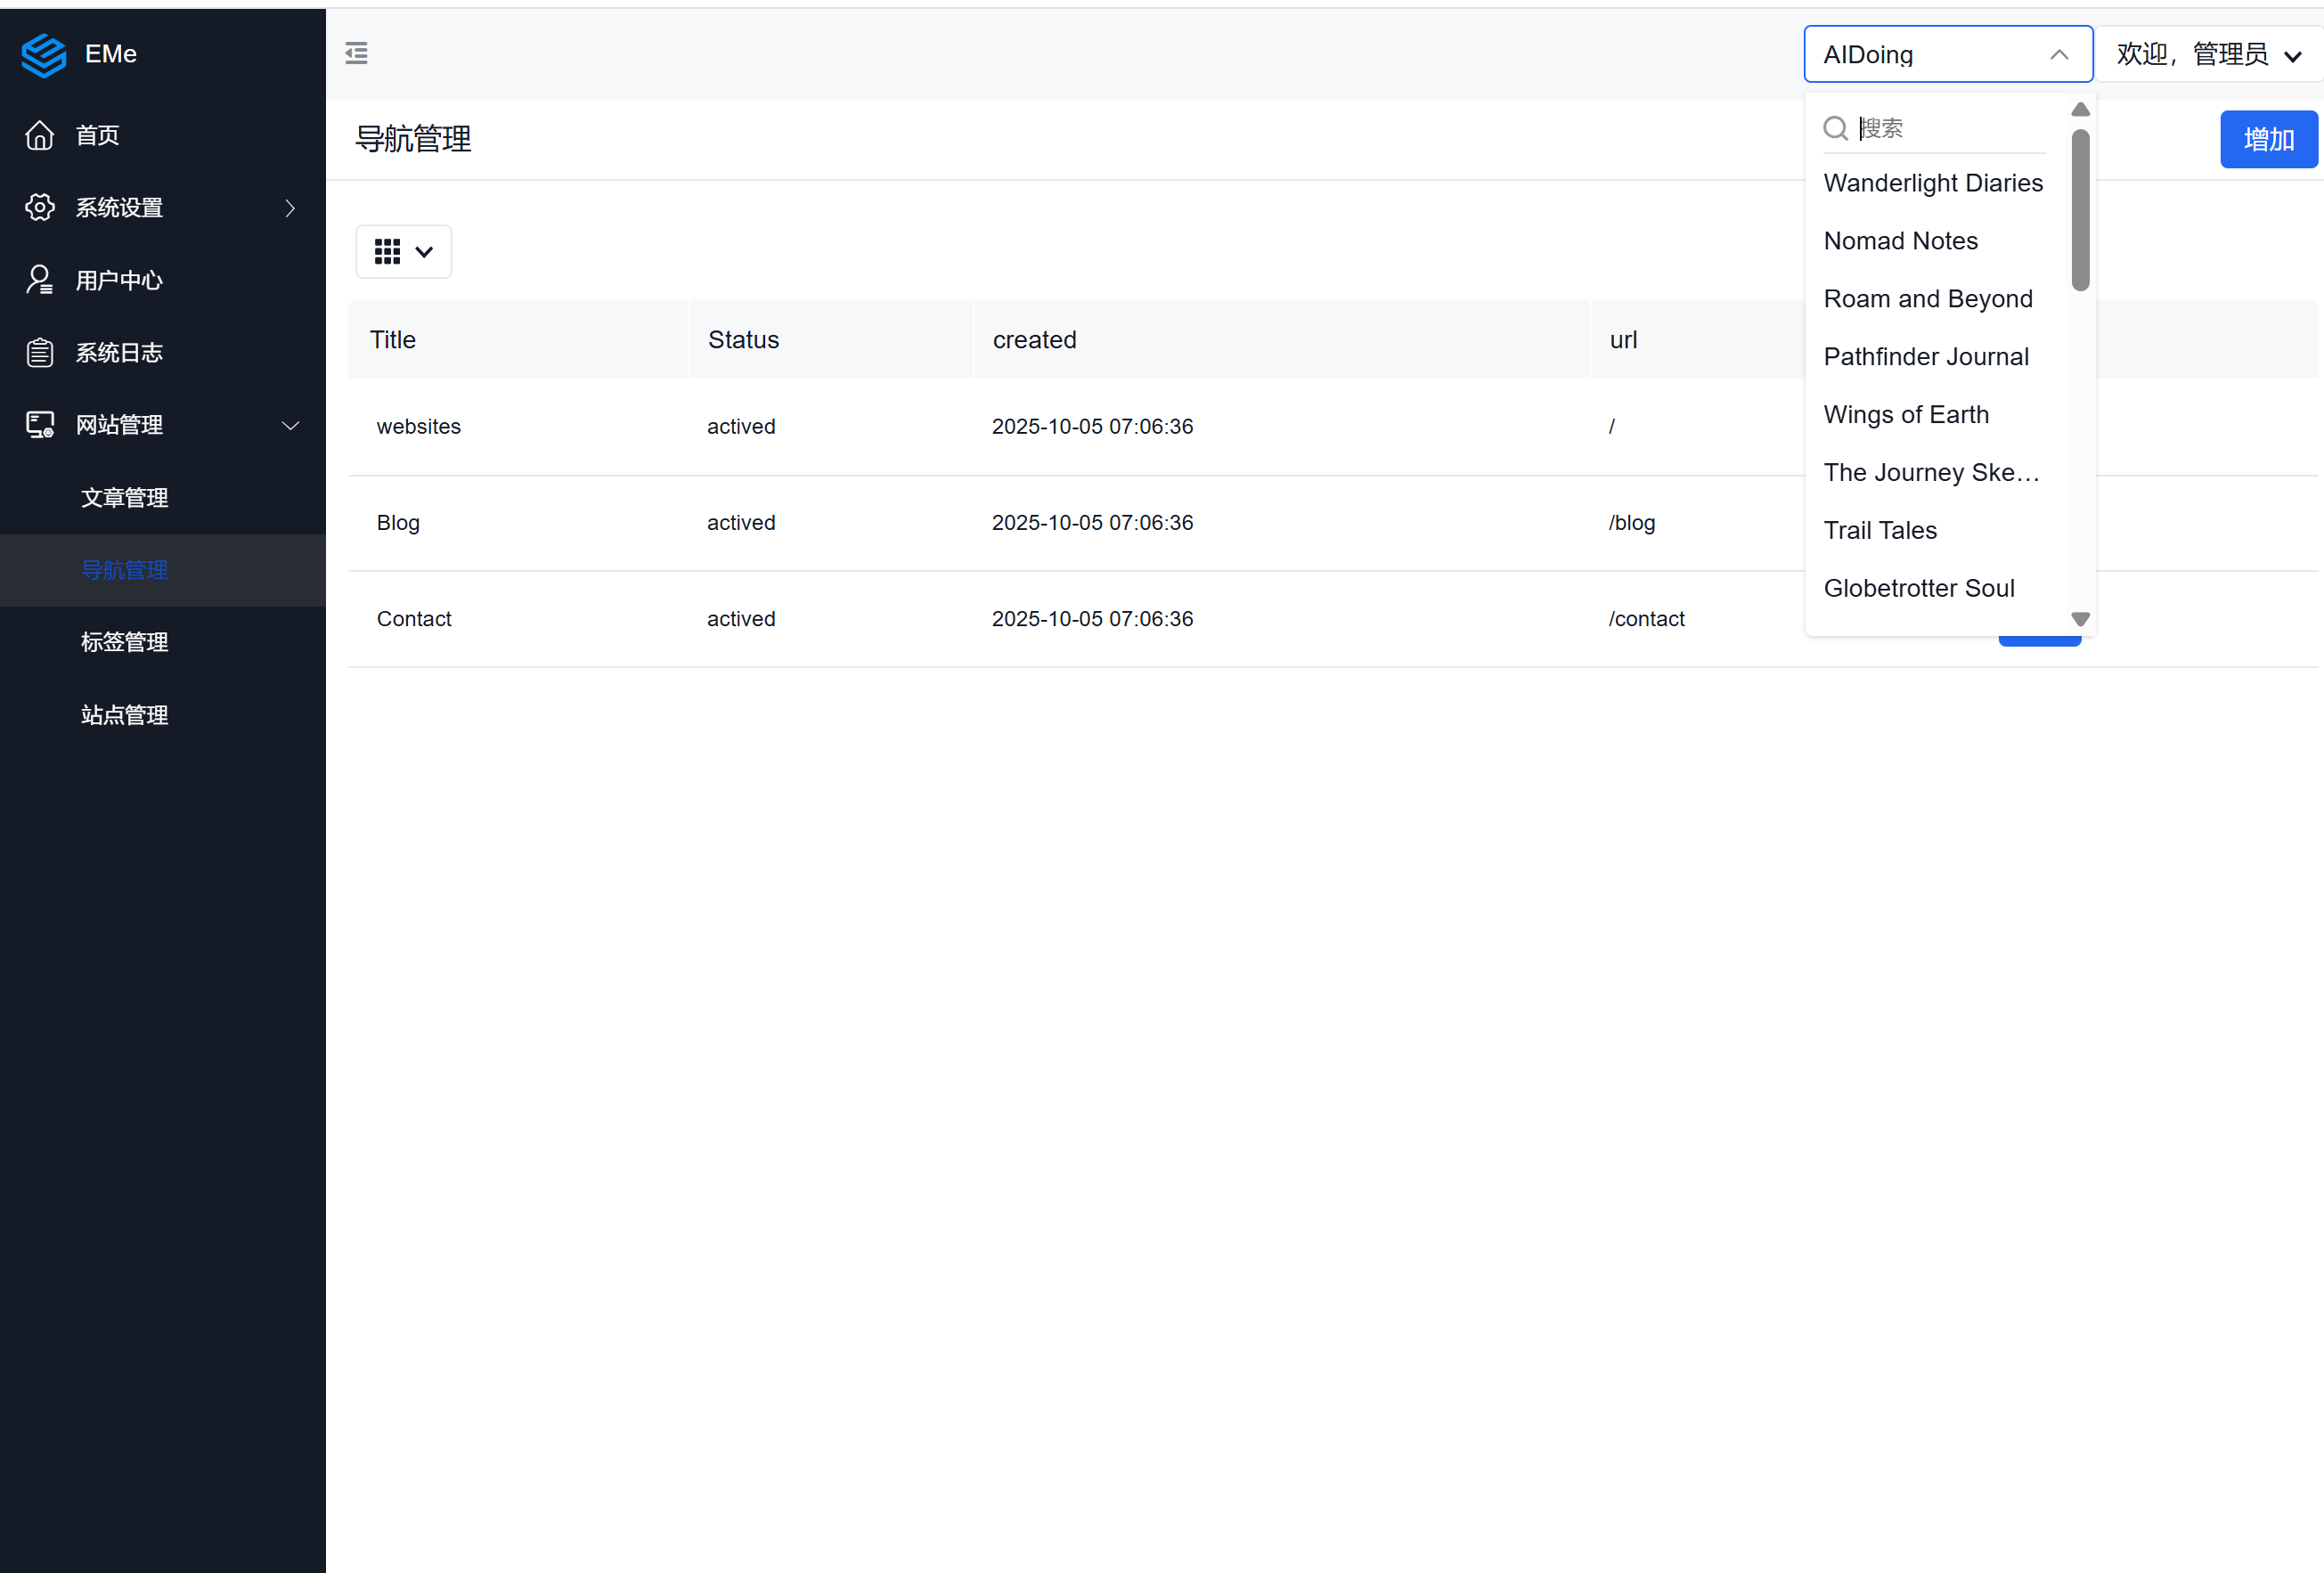Click the monitor icon for 网站管理
Image resolution: width=2324 pixels, height=1573 pixels.
pos(40,425)
